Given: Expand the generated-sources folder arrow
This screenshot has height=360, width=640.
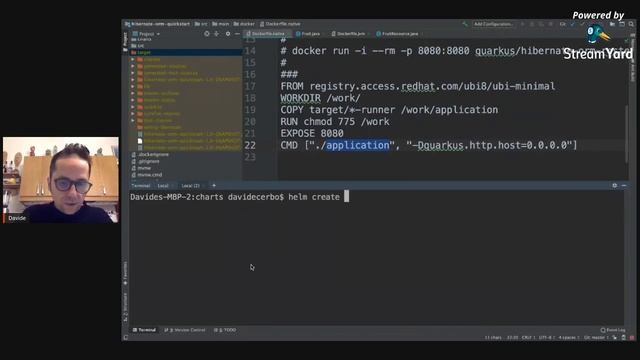Looking at the screenshot, I should click(x=133, y=66).
